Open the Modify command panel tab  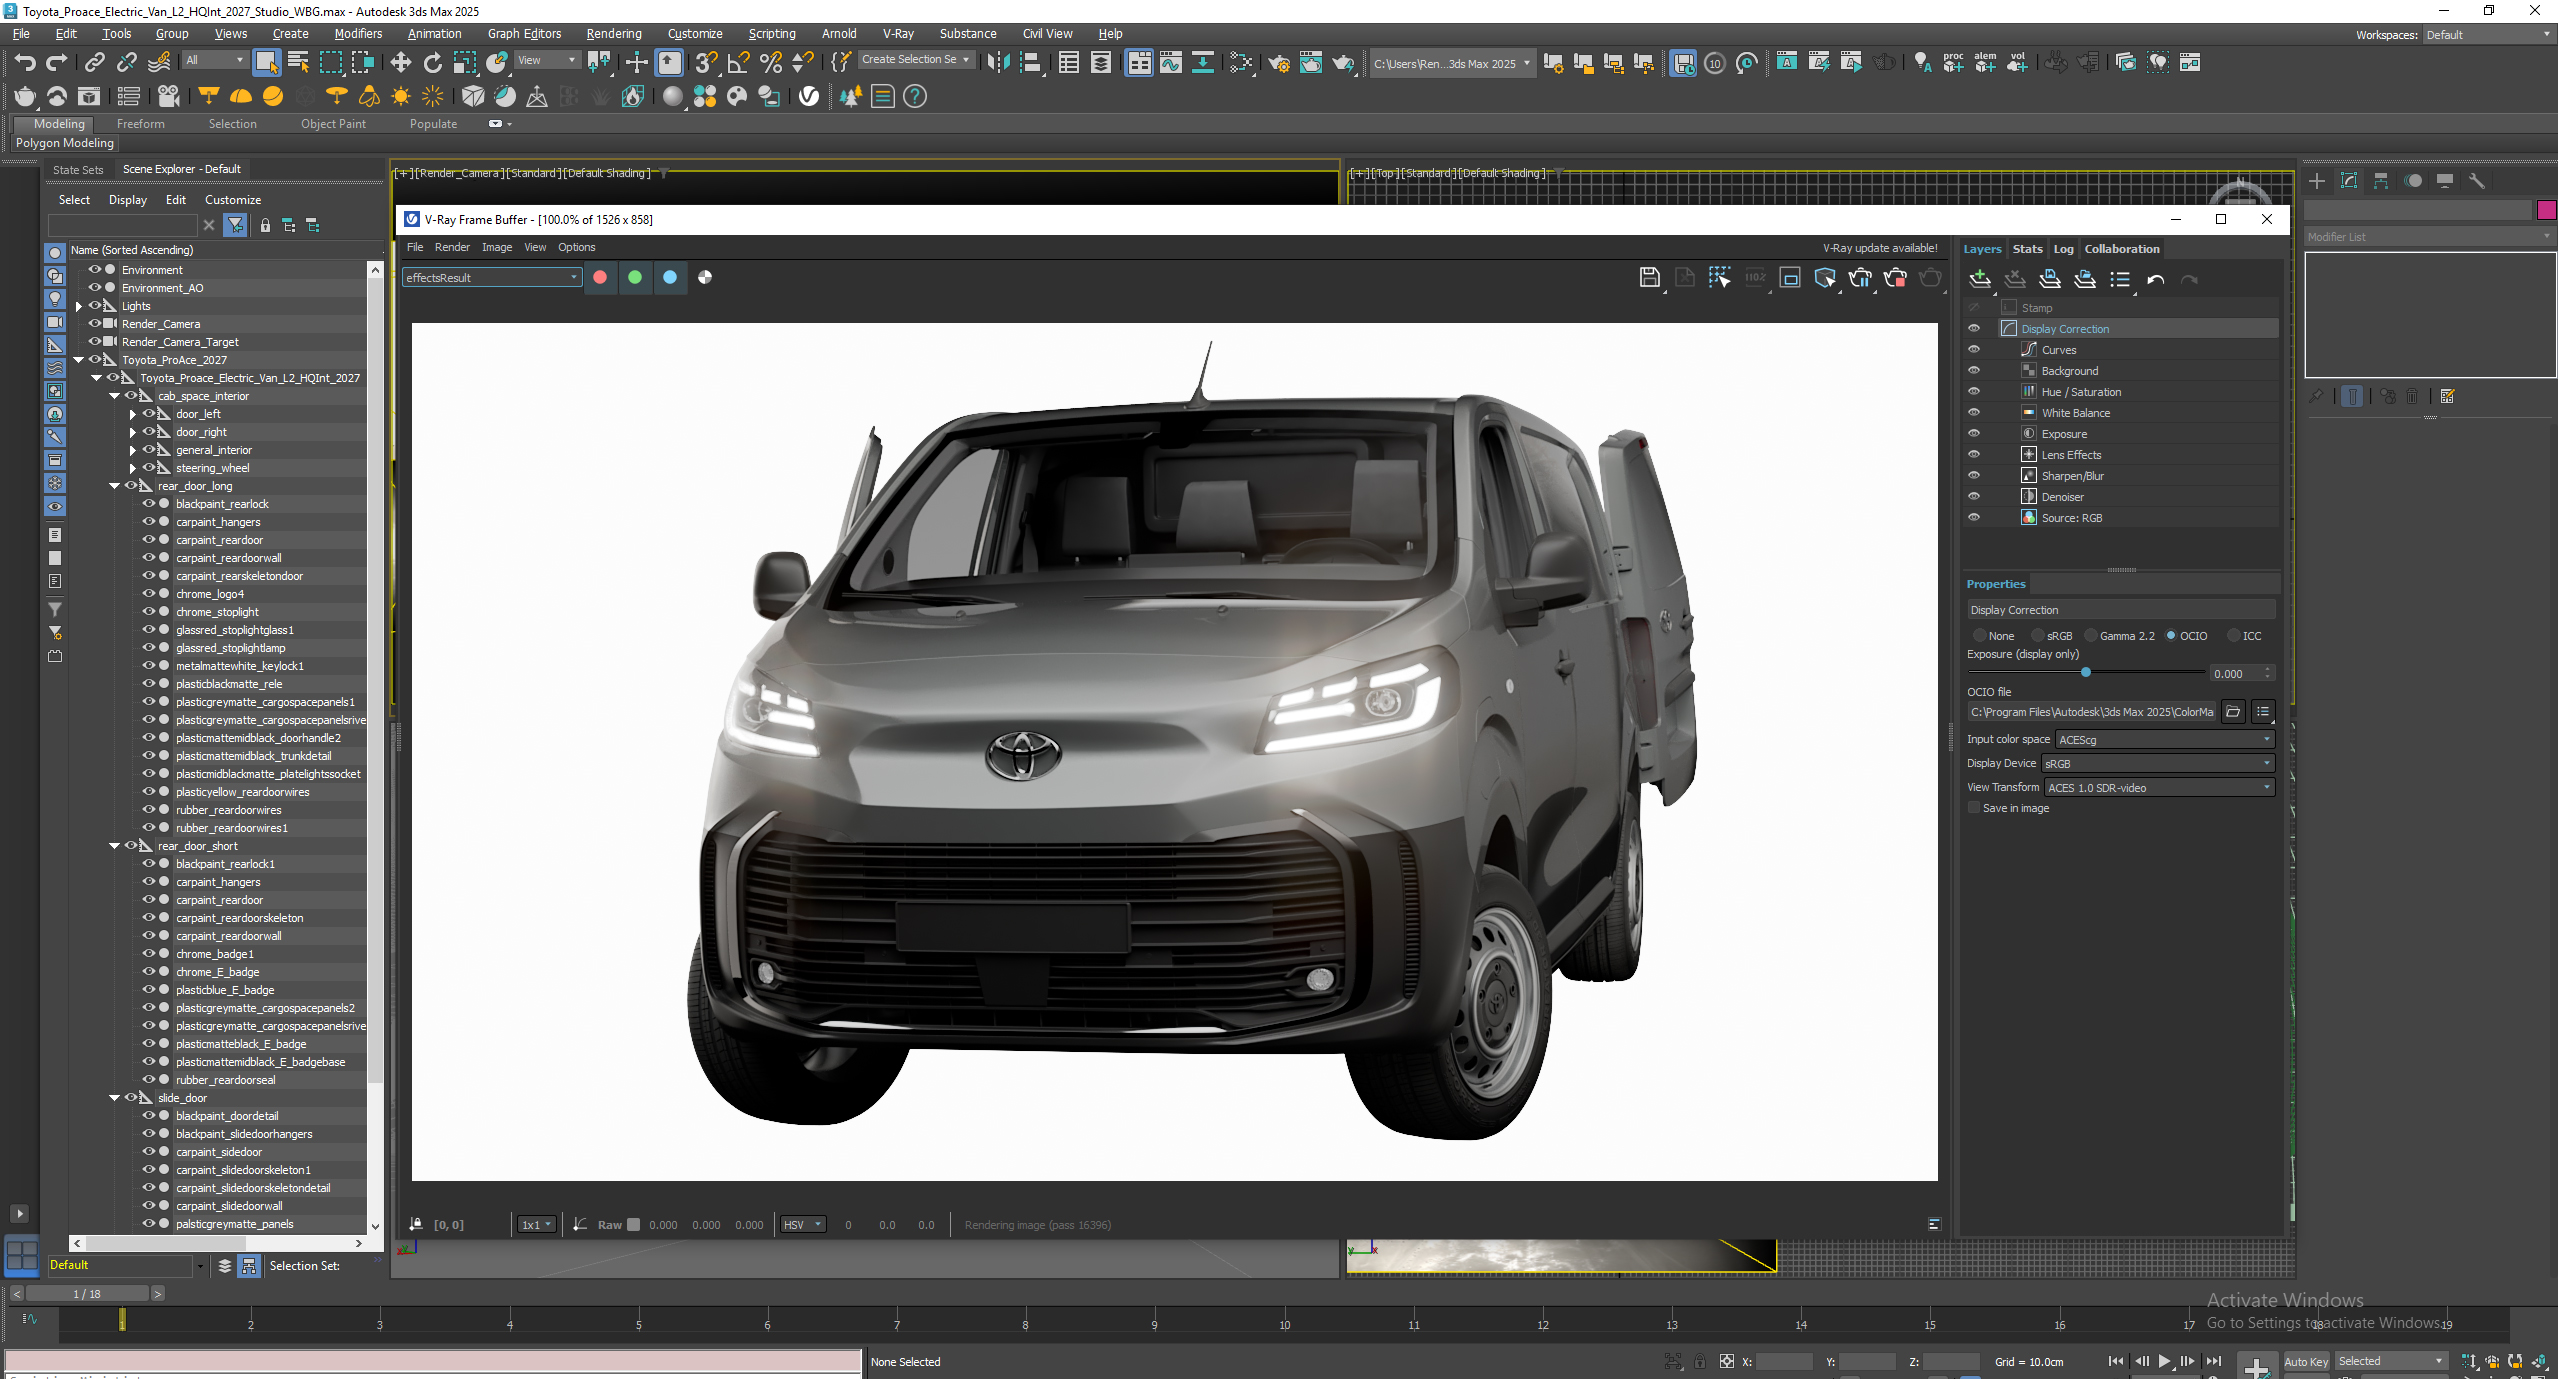click(x=2349, y=181)
